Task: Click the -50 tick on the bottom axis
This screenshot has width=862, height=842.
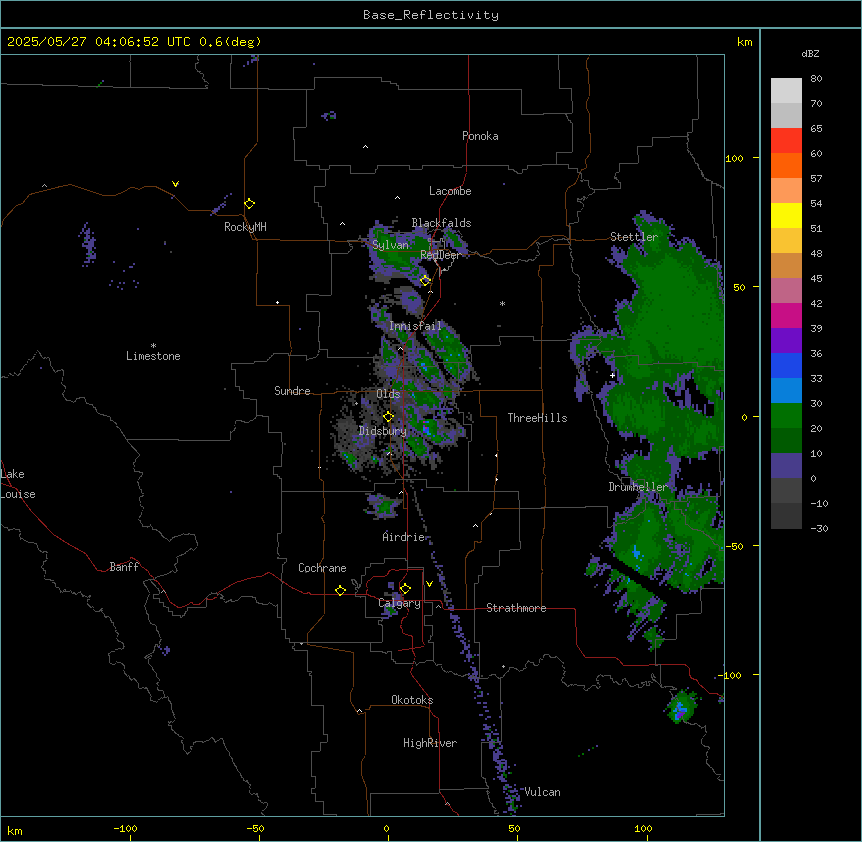Action: click(x=255, y=828)
